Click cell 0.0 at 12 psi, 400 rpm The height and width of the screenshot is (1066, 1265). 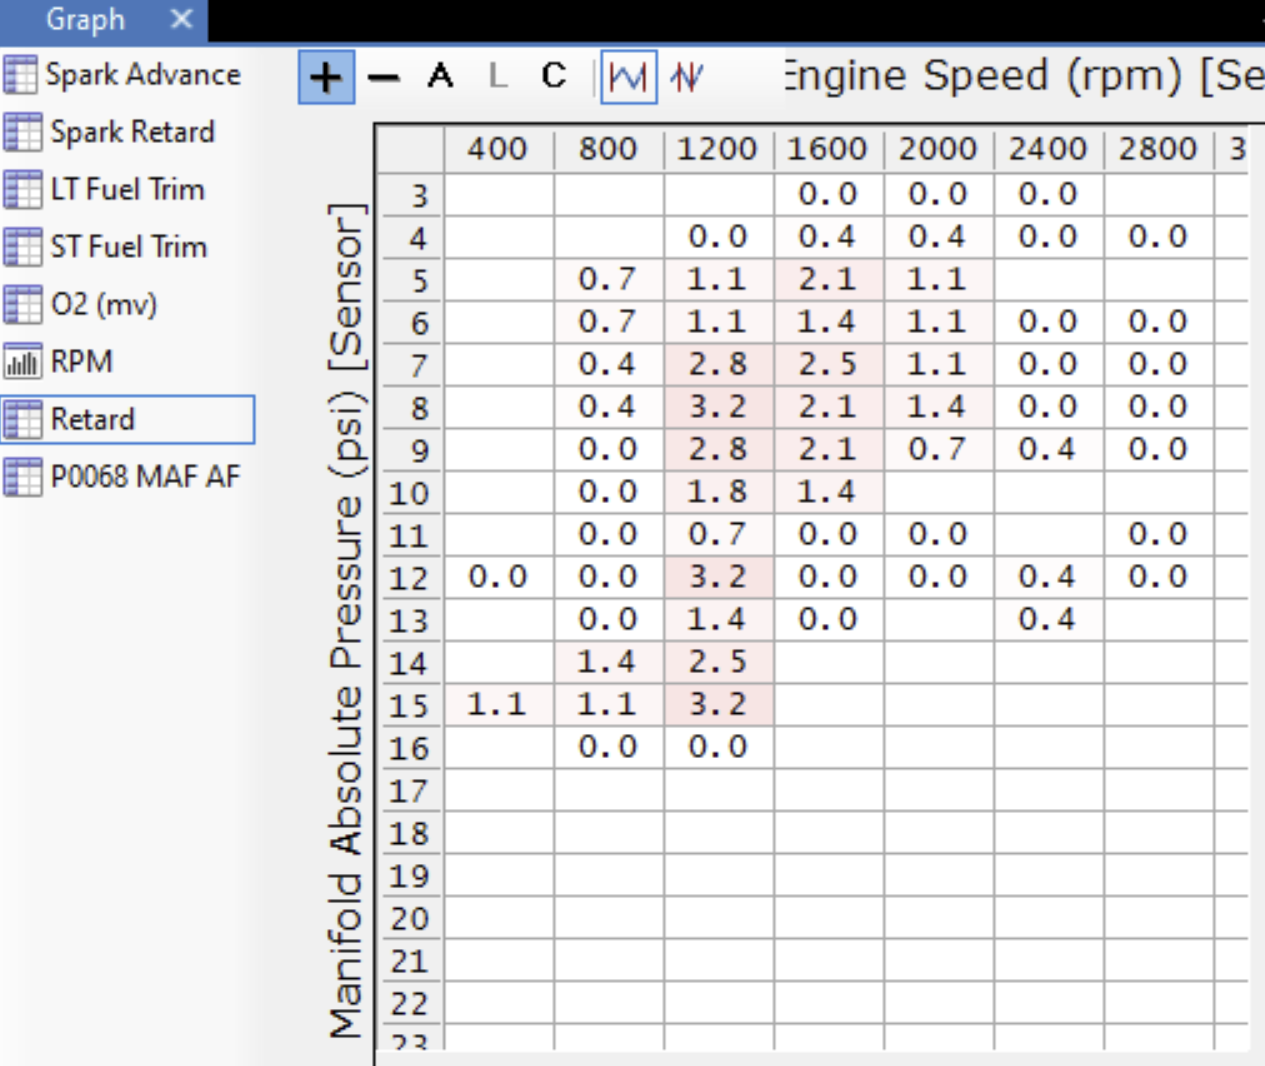(x=498, y=577)
